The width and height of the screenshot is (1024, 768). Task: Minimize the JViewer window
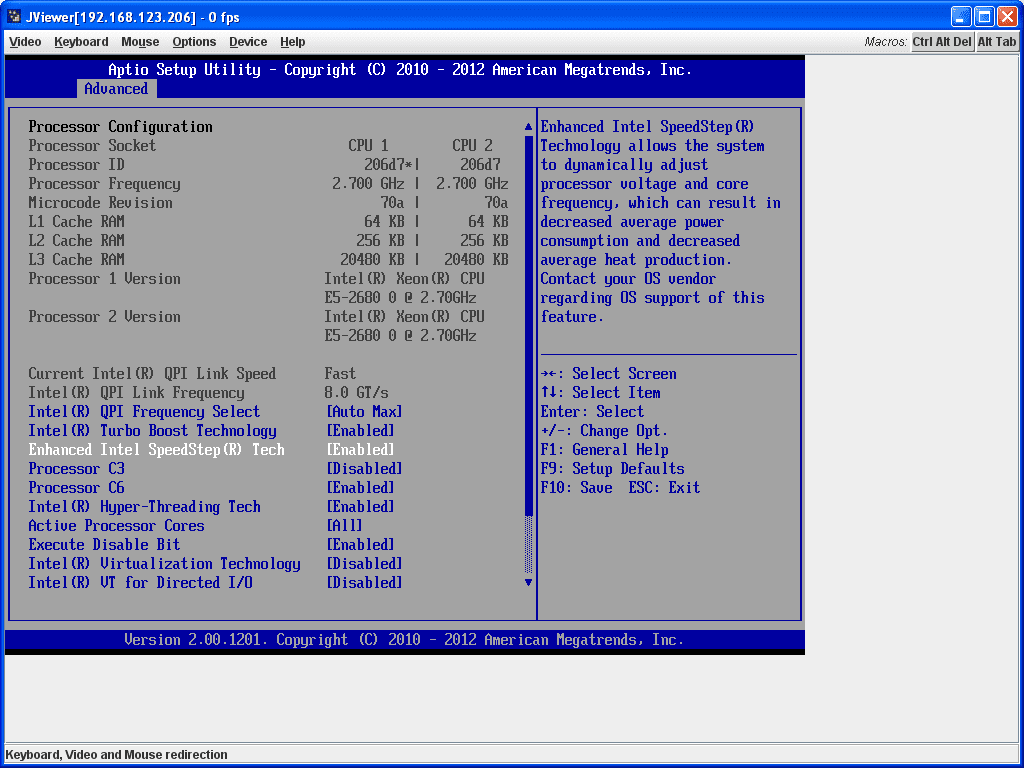pos(961,16)
